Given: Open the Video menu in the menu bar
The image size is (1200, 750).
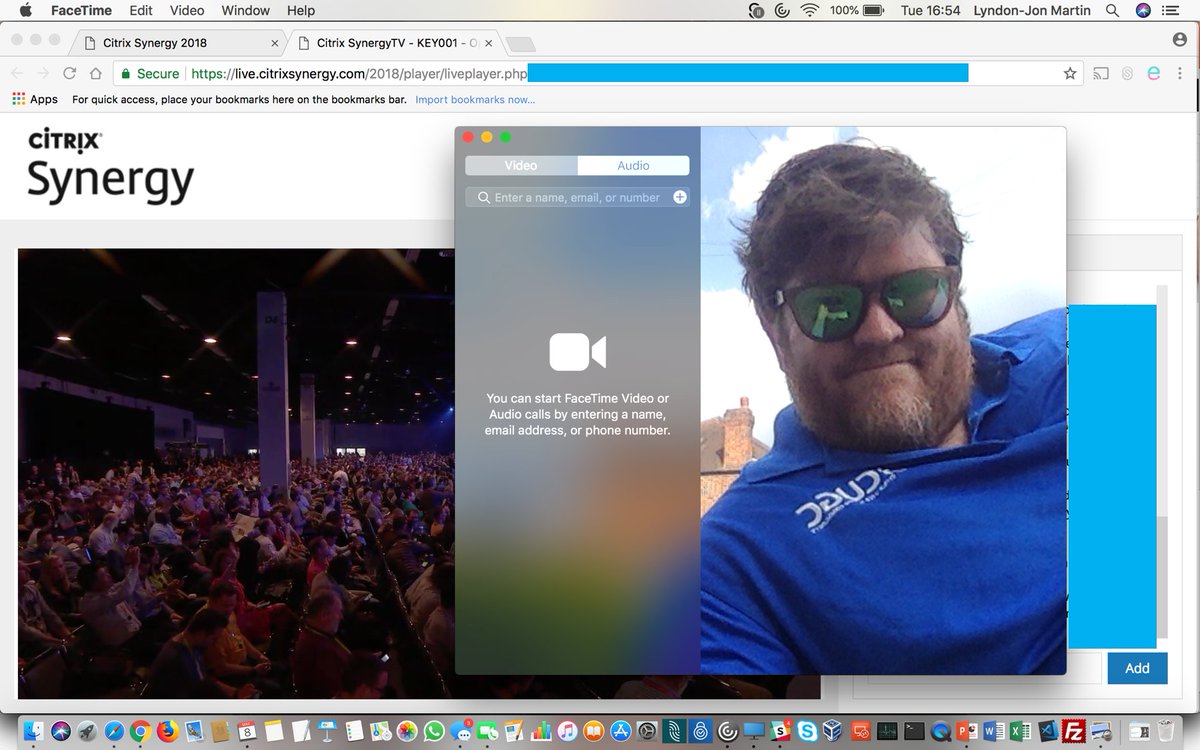Looking at the screenshot, I should point(186,10).
